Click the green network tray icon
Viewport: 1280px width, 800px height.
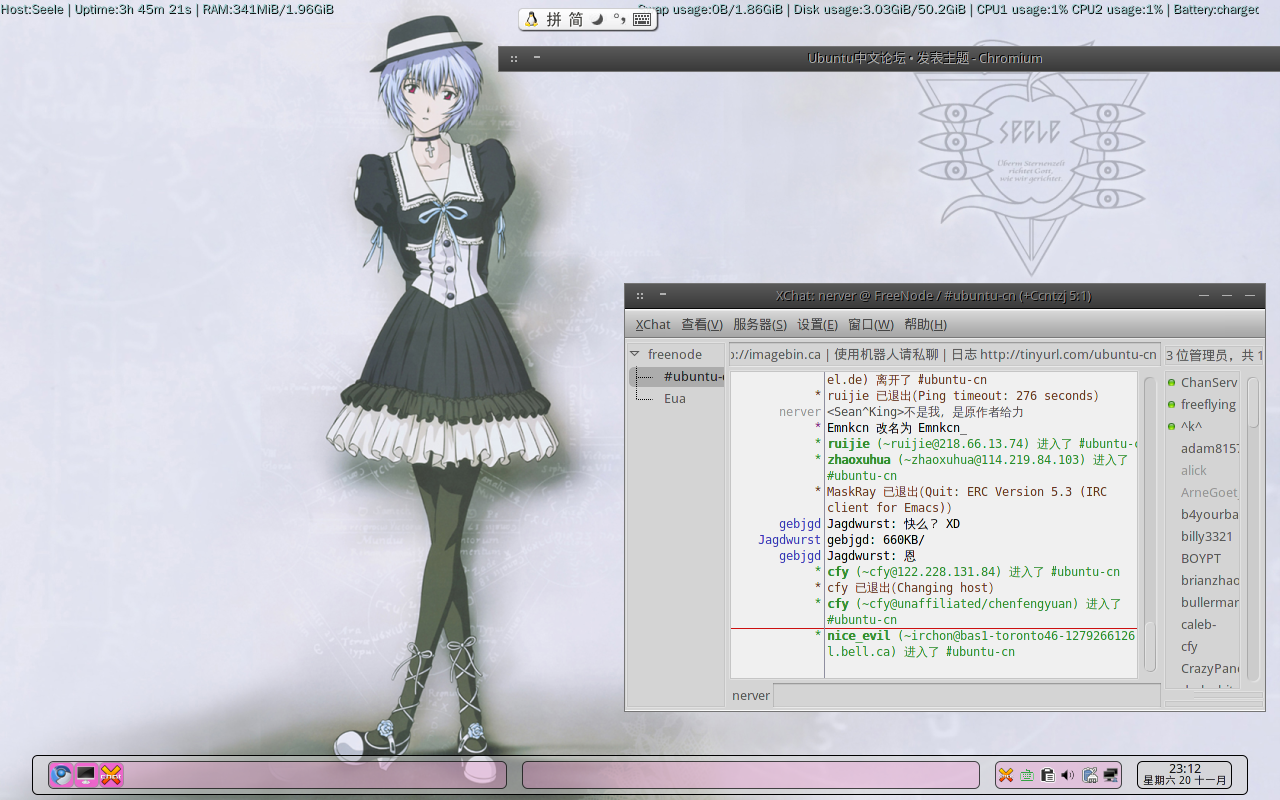pyautogui.click(x=1026, y=775)
